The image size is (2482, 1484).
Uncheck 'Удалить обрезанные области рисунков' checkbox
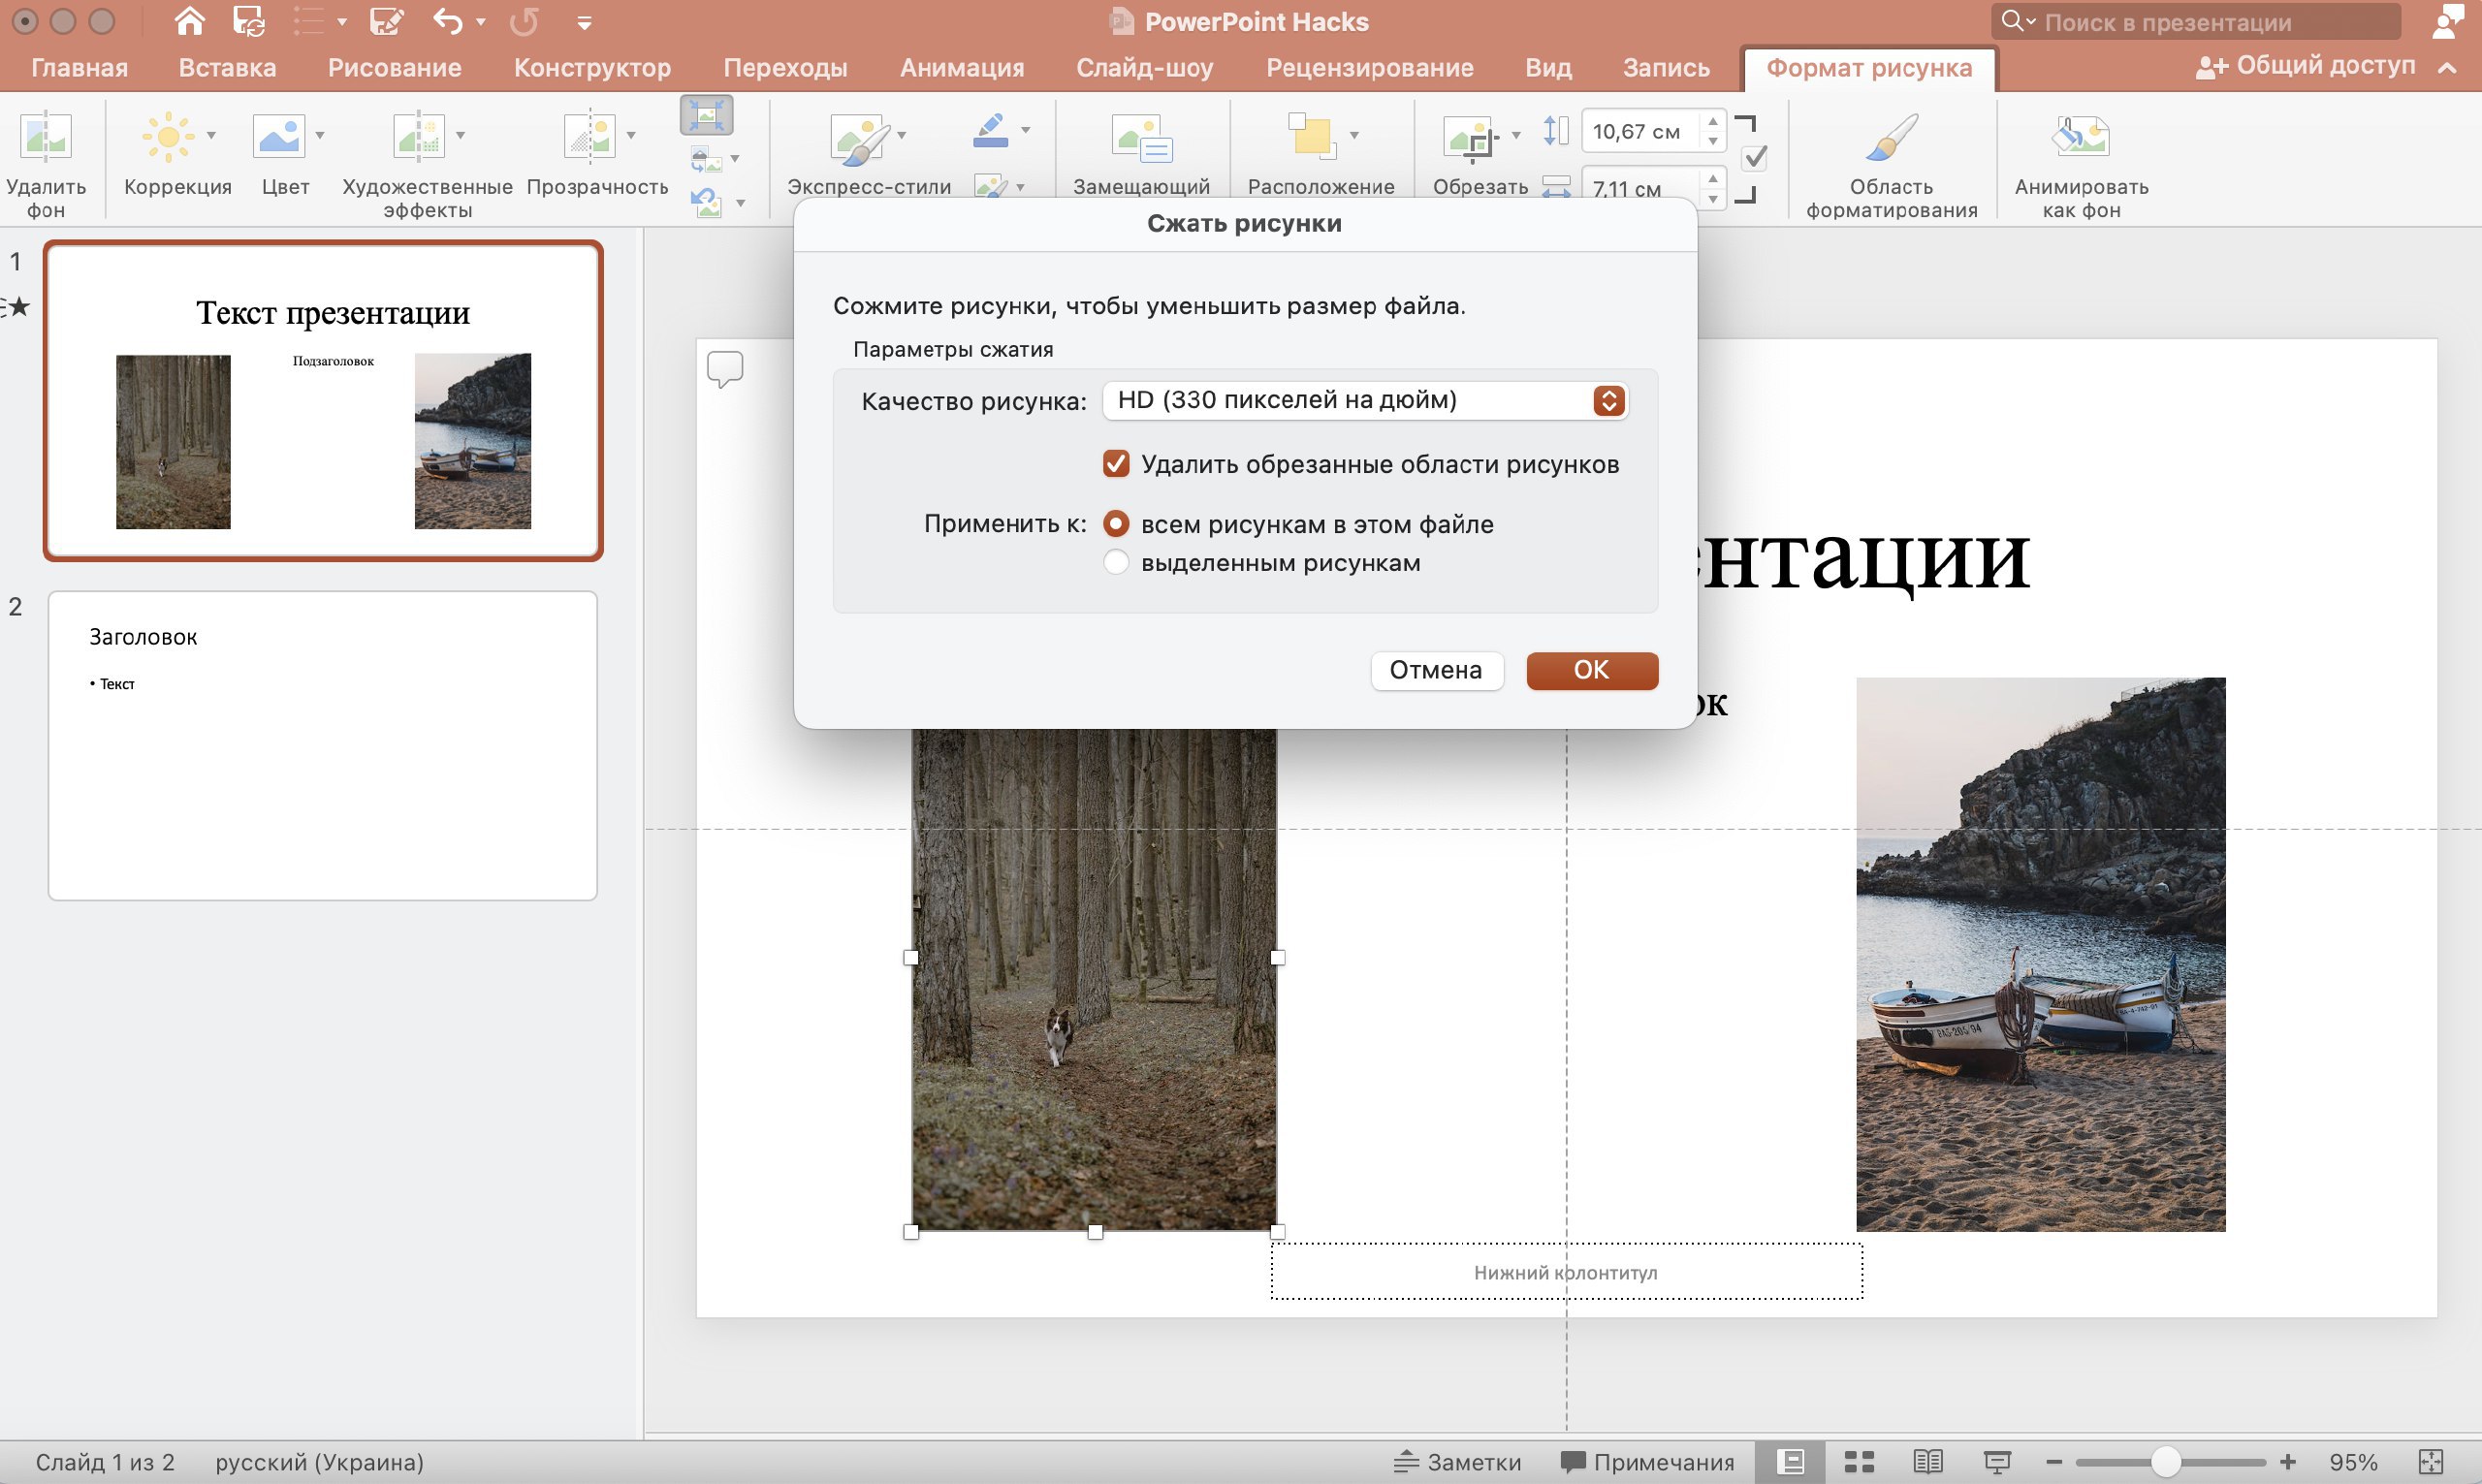point(1115,464)
